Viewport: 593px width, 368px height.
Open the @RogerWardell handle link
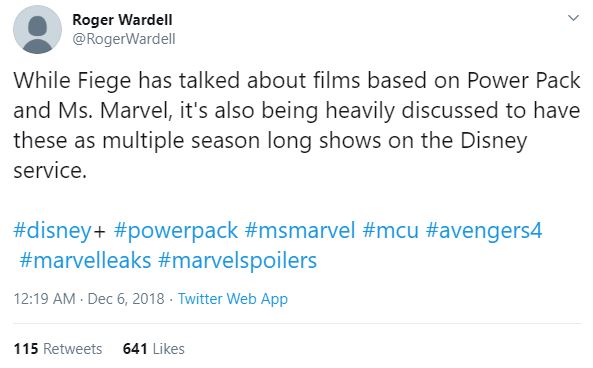pyautogui.click(x=124, y=39)
